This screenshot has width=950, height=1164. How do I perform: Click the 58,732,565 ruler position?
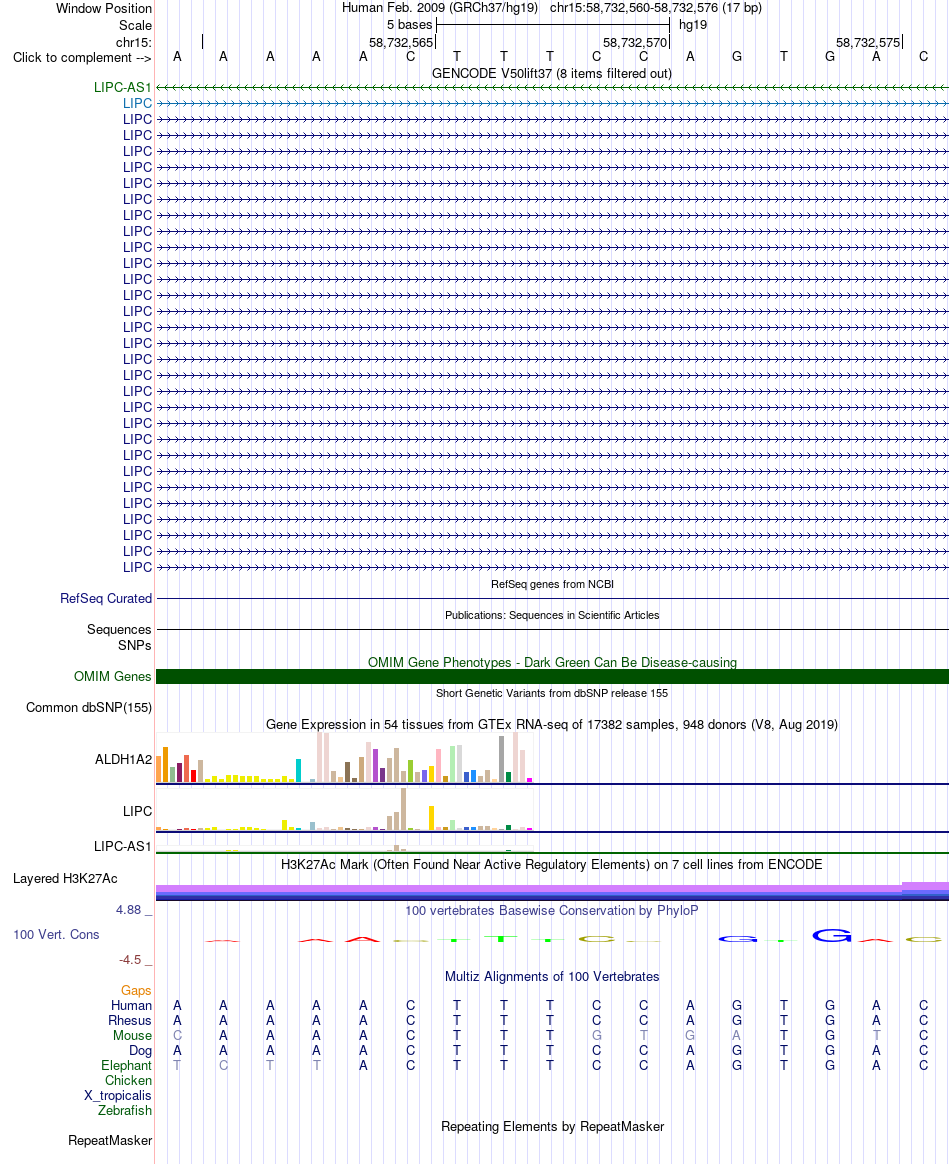point(401,43)
